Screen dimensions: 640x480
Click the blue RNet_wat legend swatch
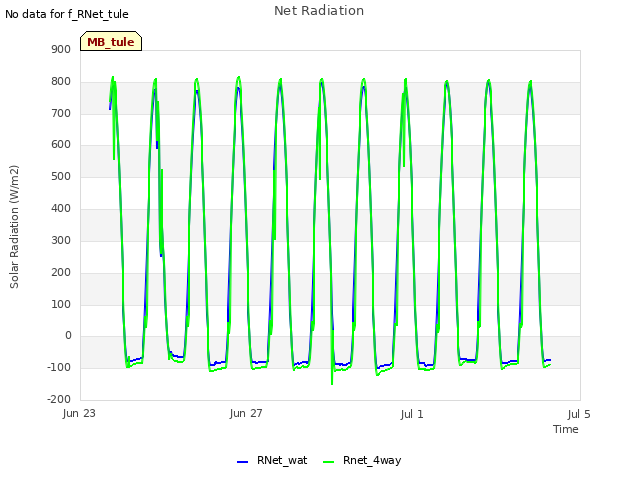pyautogui.click(x=242, y=462)
